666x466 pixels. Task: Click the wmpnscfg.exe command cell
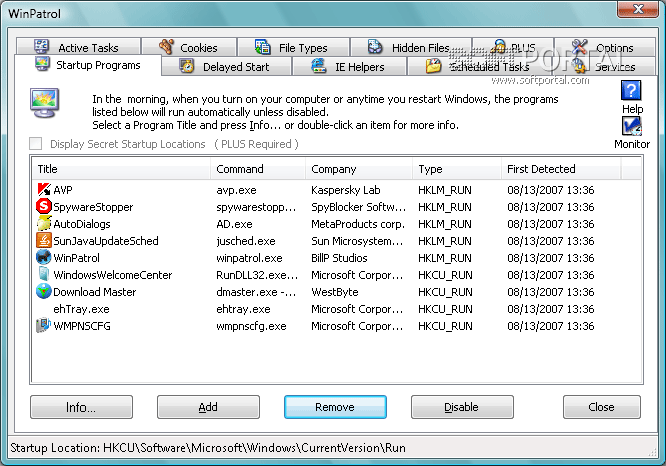click(251, 326)
